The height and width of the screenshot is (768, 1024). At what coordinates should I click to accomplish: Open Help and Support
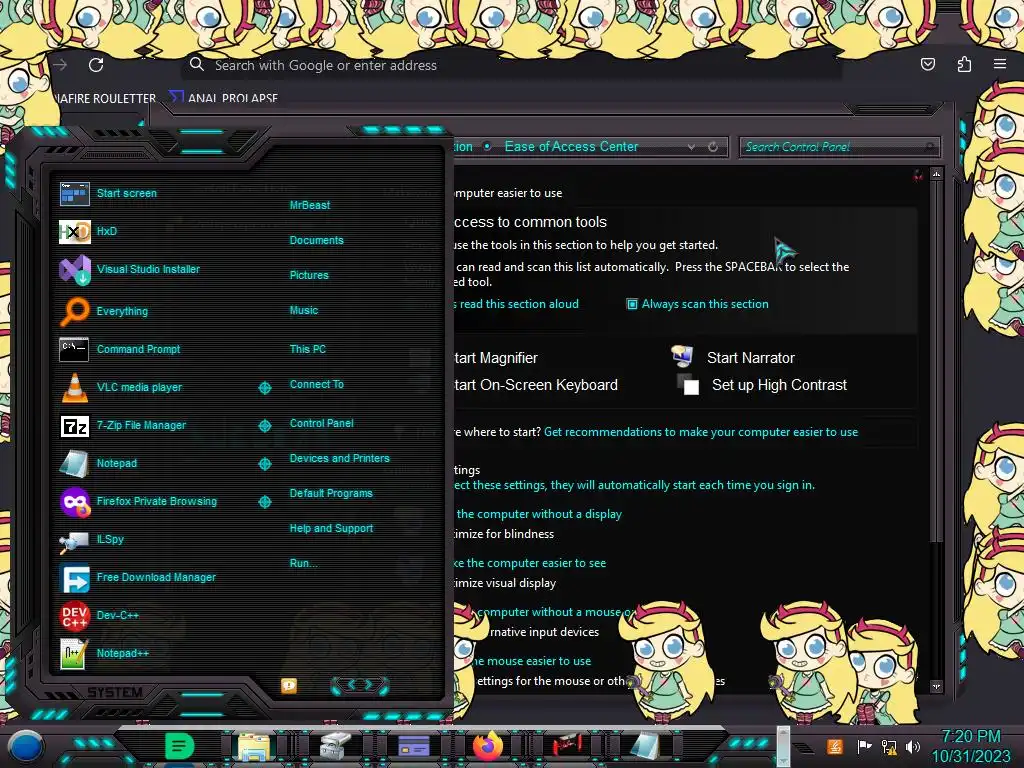coord(331,528)
